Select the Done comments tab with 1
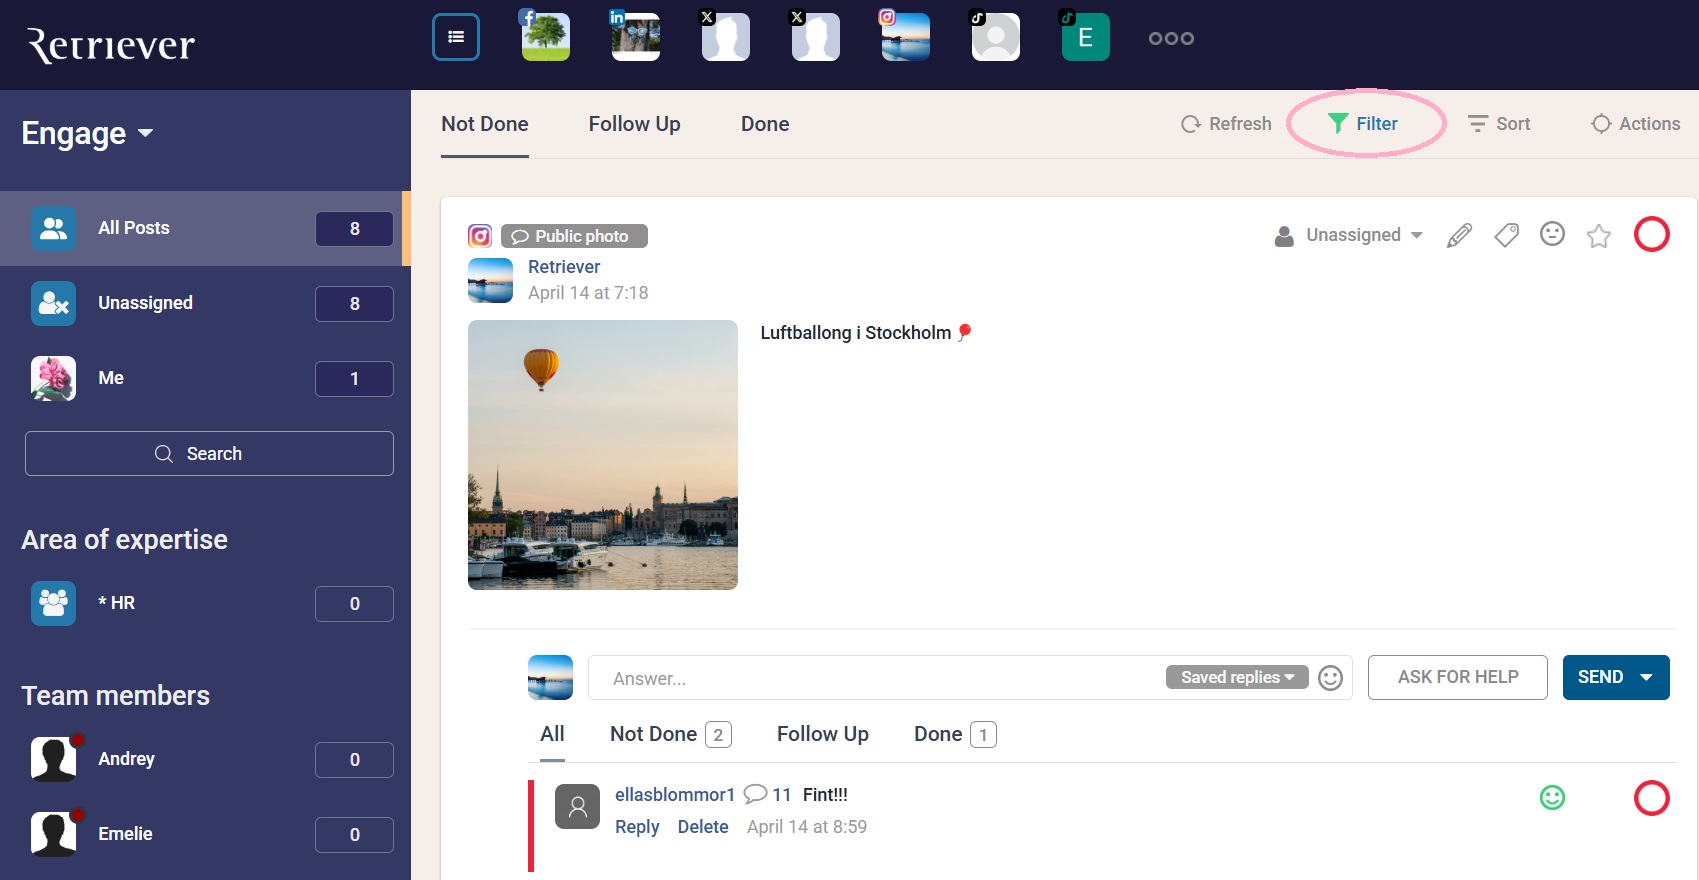Viewport: 1699px width, 880px height. (x=955, y=734)
